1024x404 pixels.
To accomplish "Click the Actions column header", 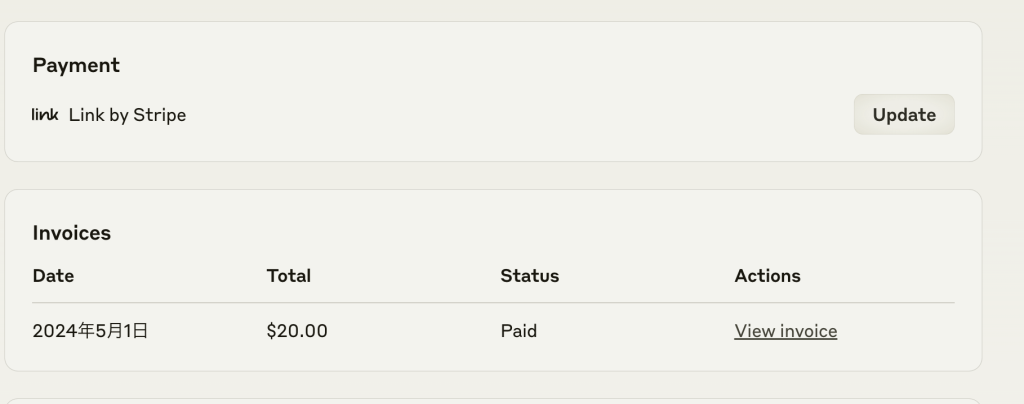I will coord(767,276).
